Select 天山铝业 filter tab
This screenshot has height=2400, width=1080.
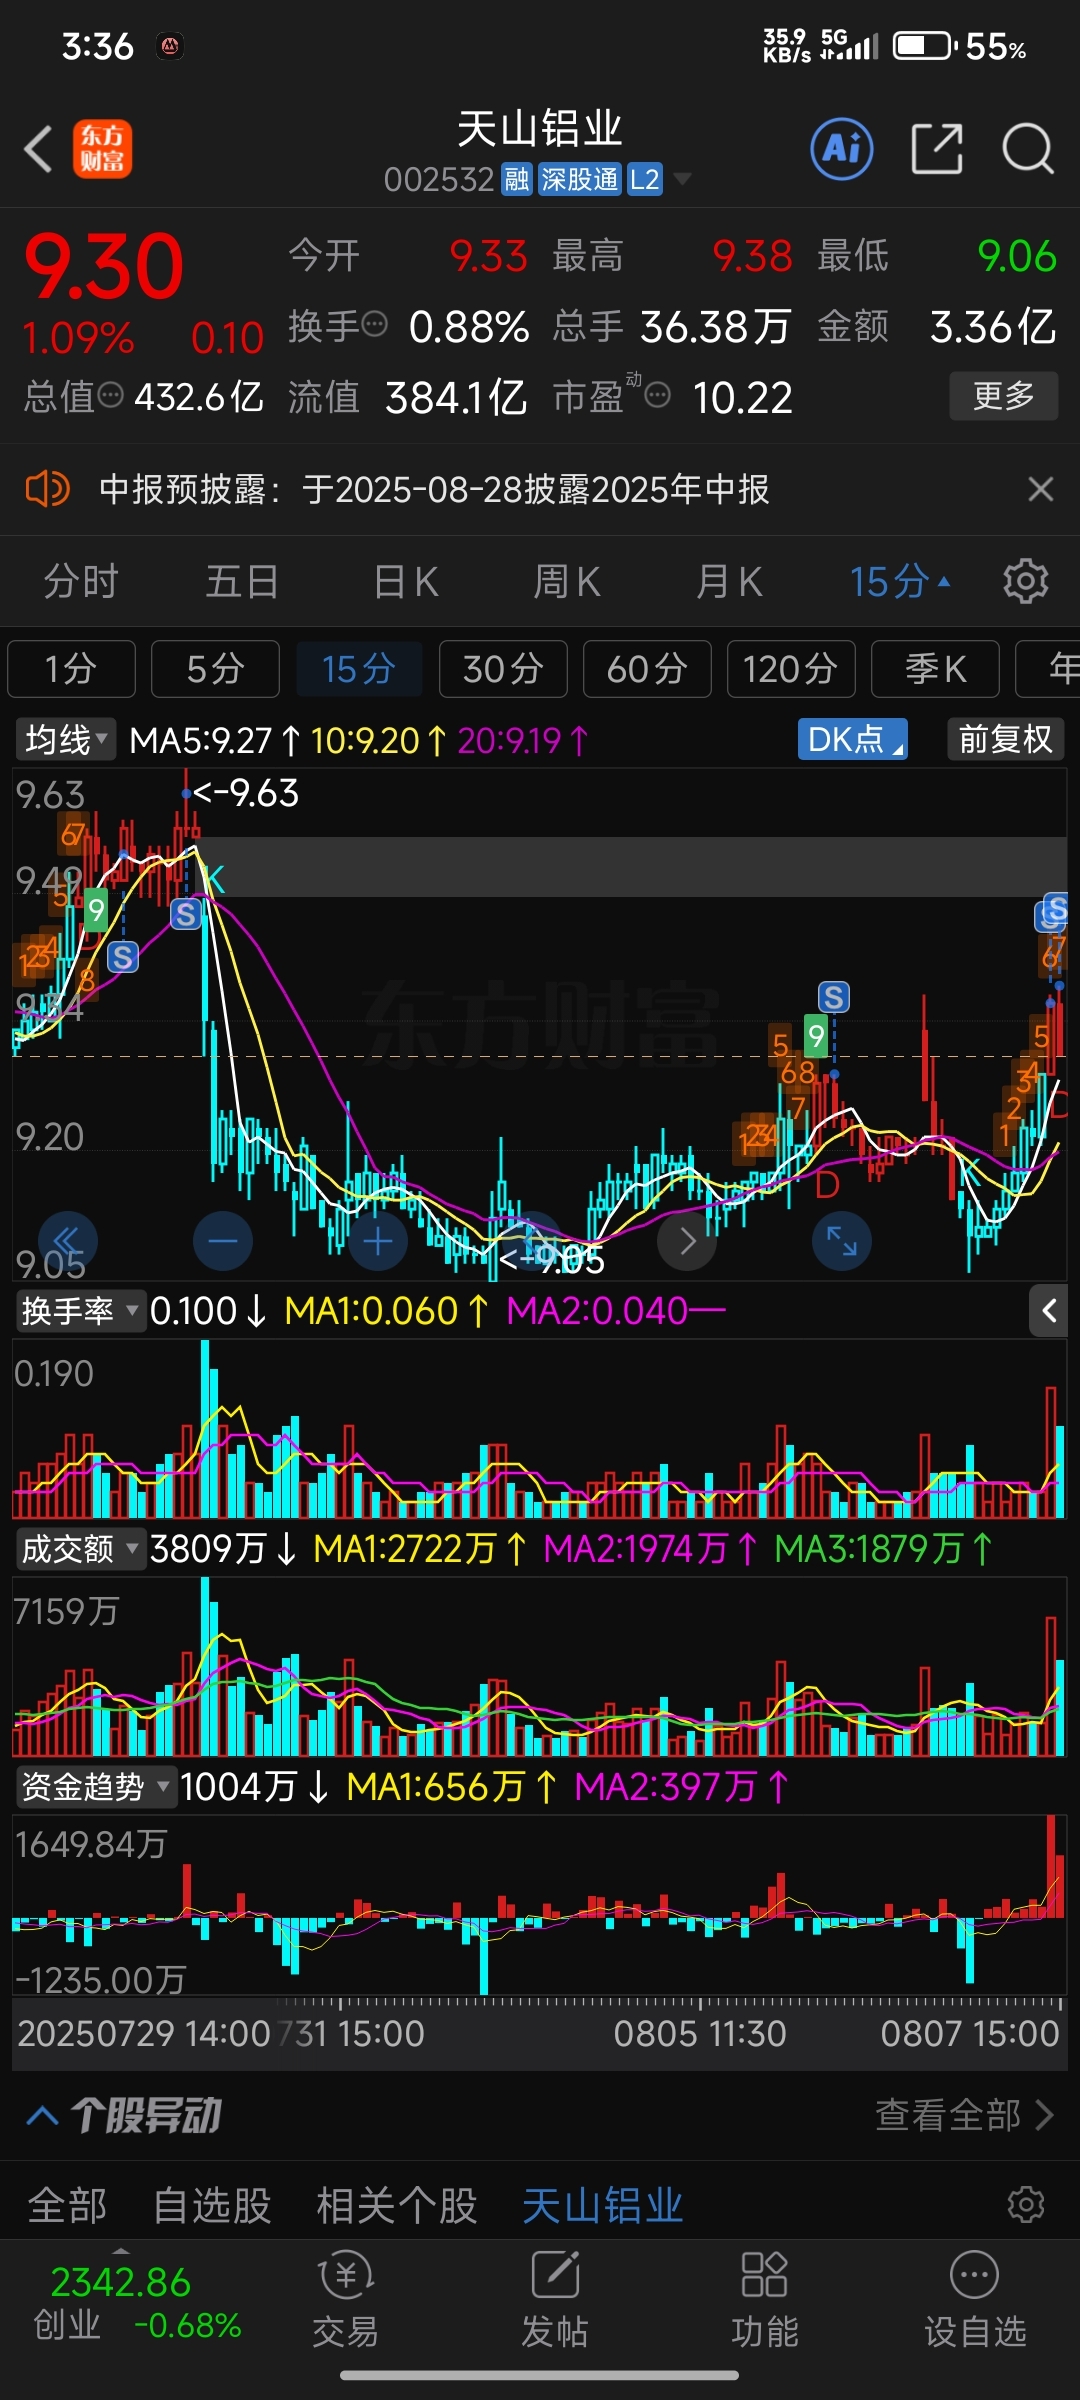(x=603, y=2205)
